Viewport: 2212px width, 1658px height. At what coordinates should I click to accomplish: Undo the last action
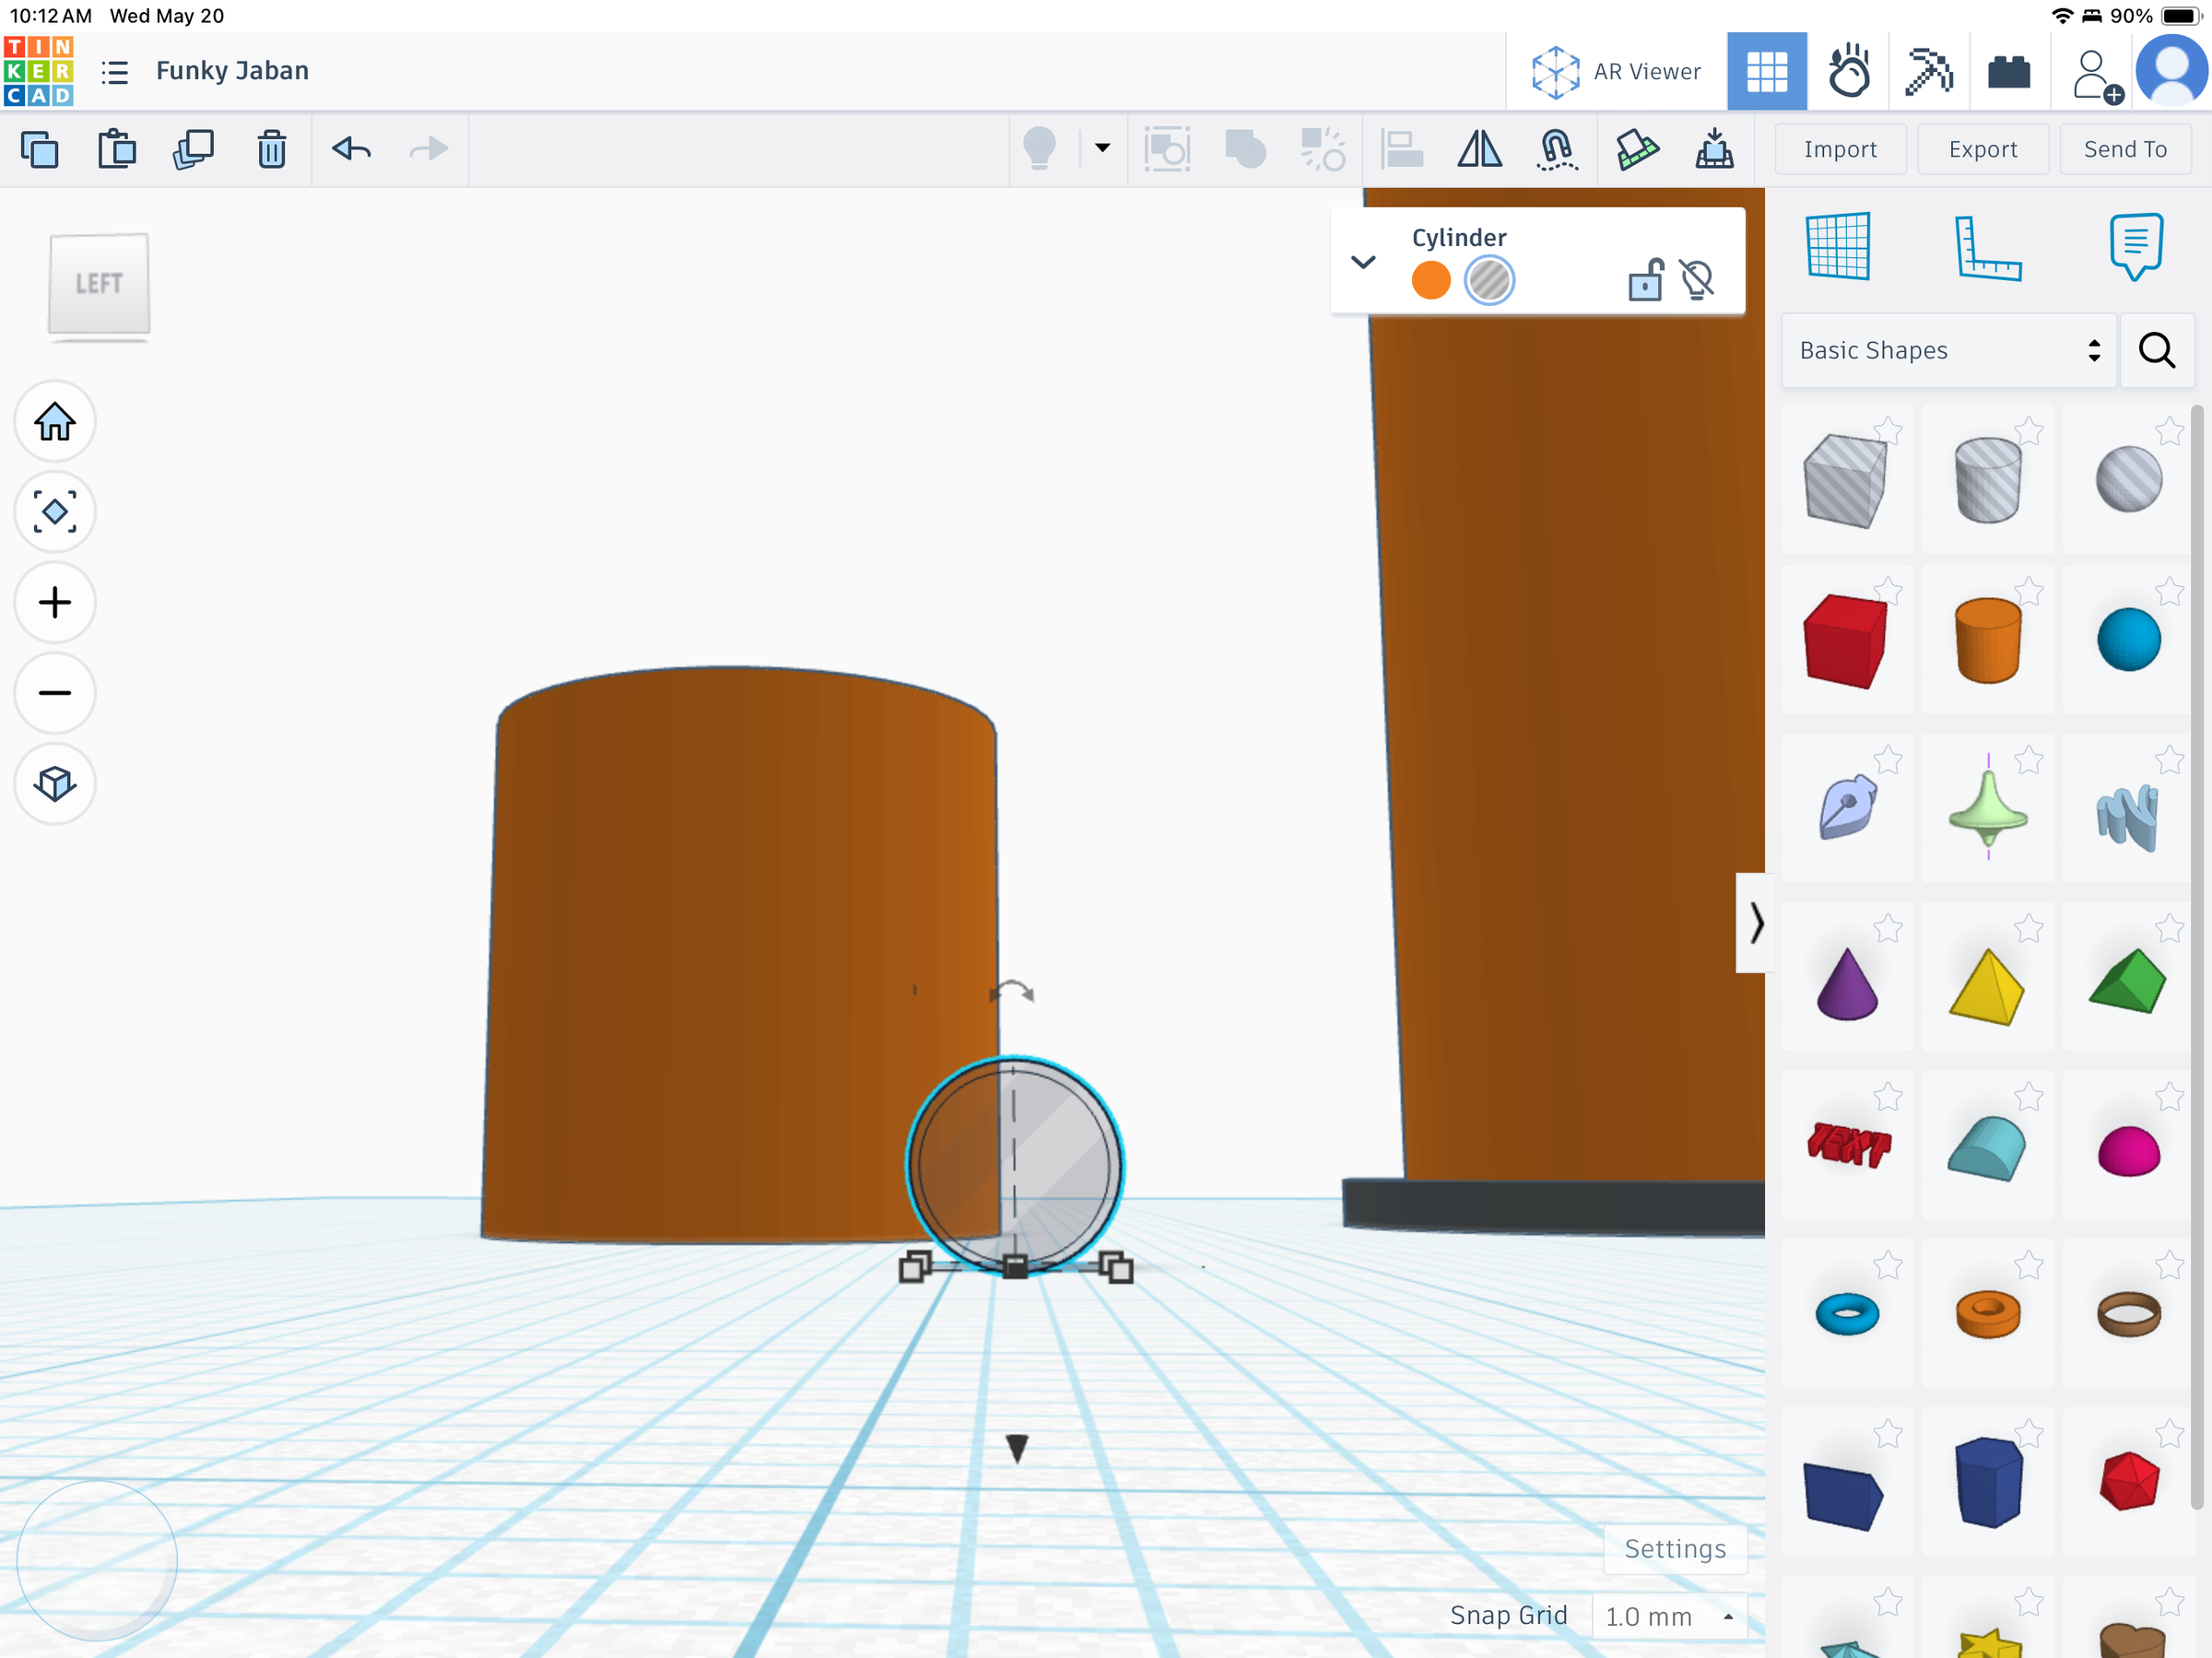[x=352, y=150]
